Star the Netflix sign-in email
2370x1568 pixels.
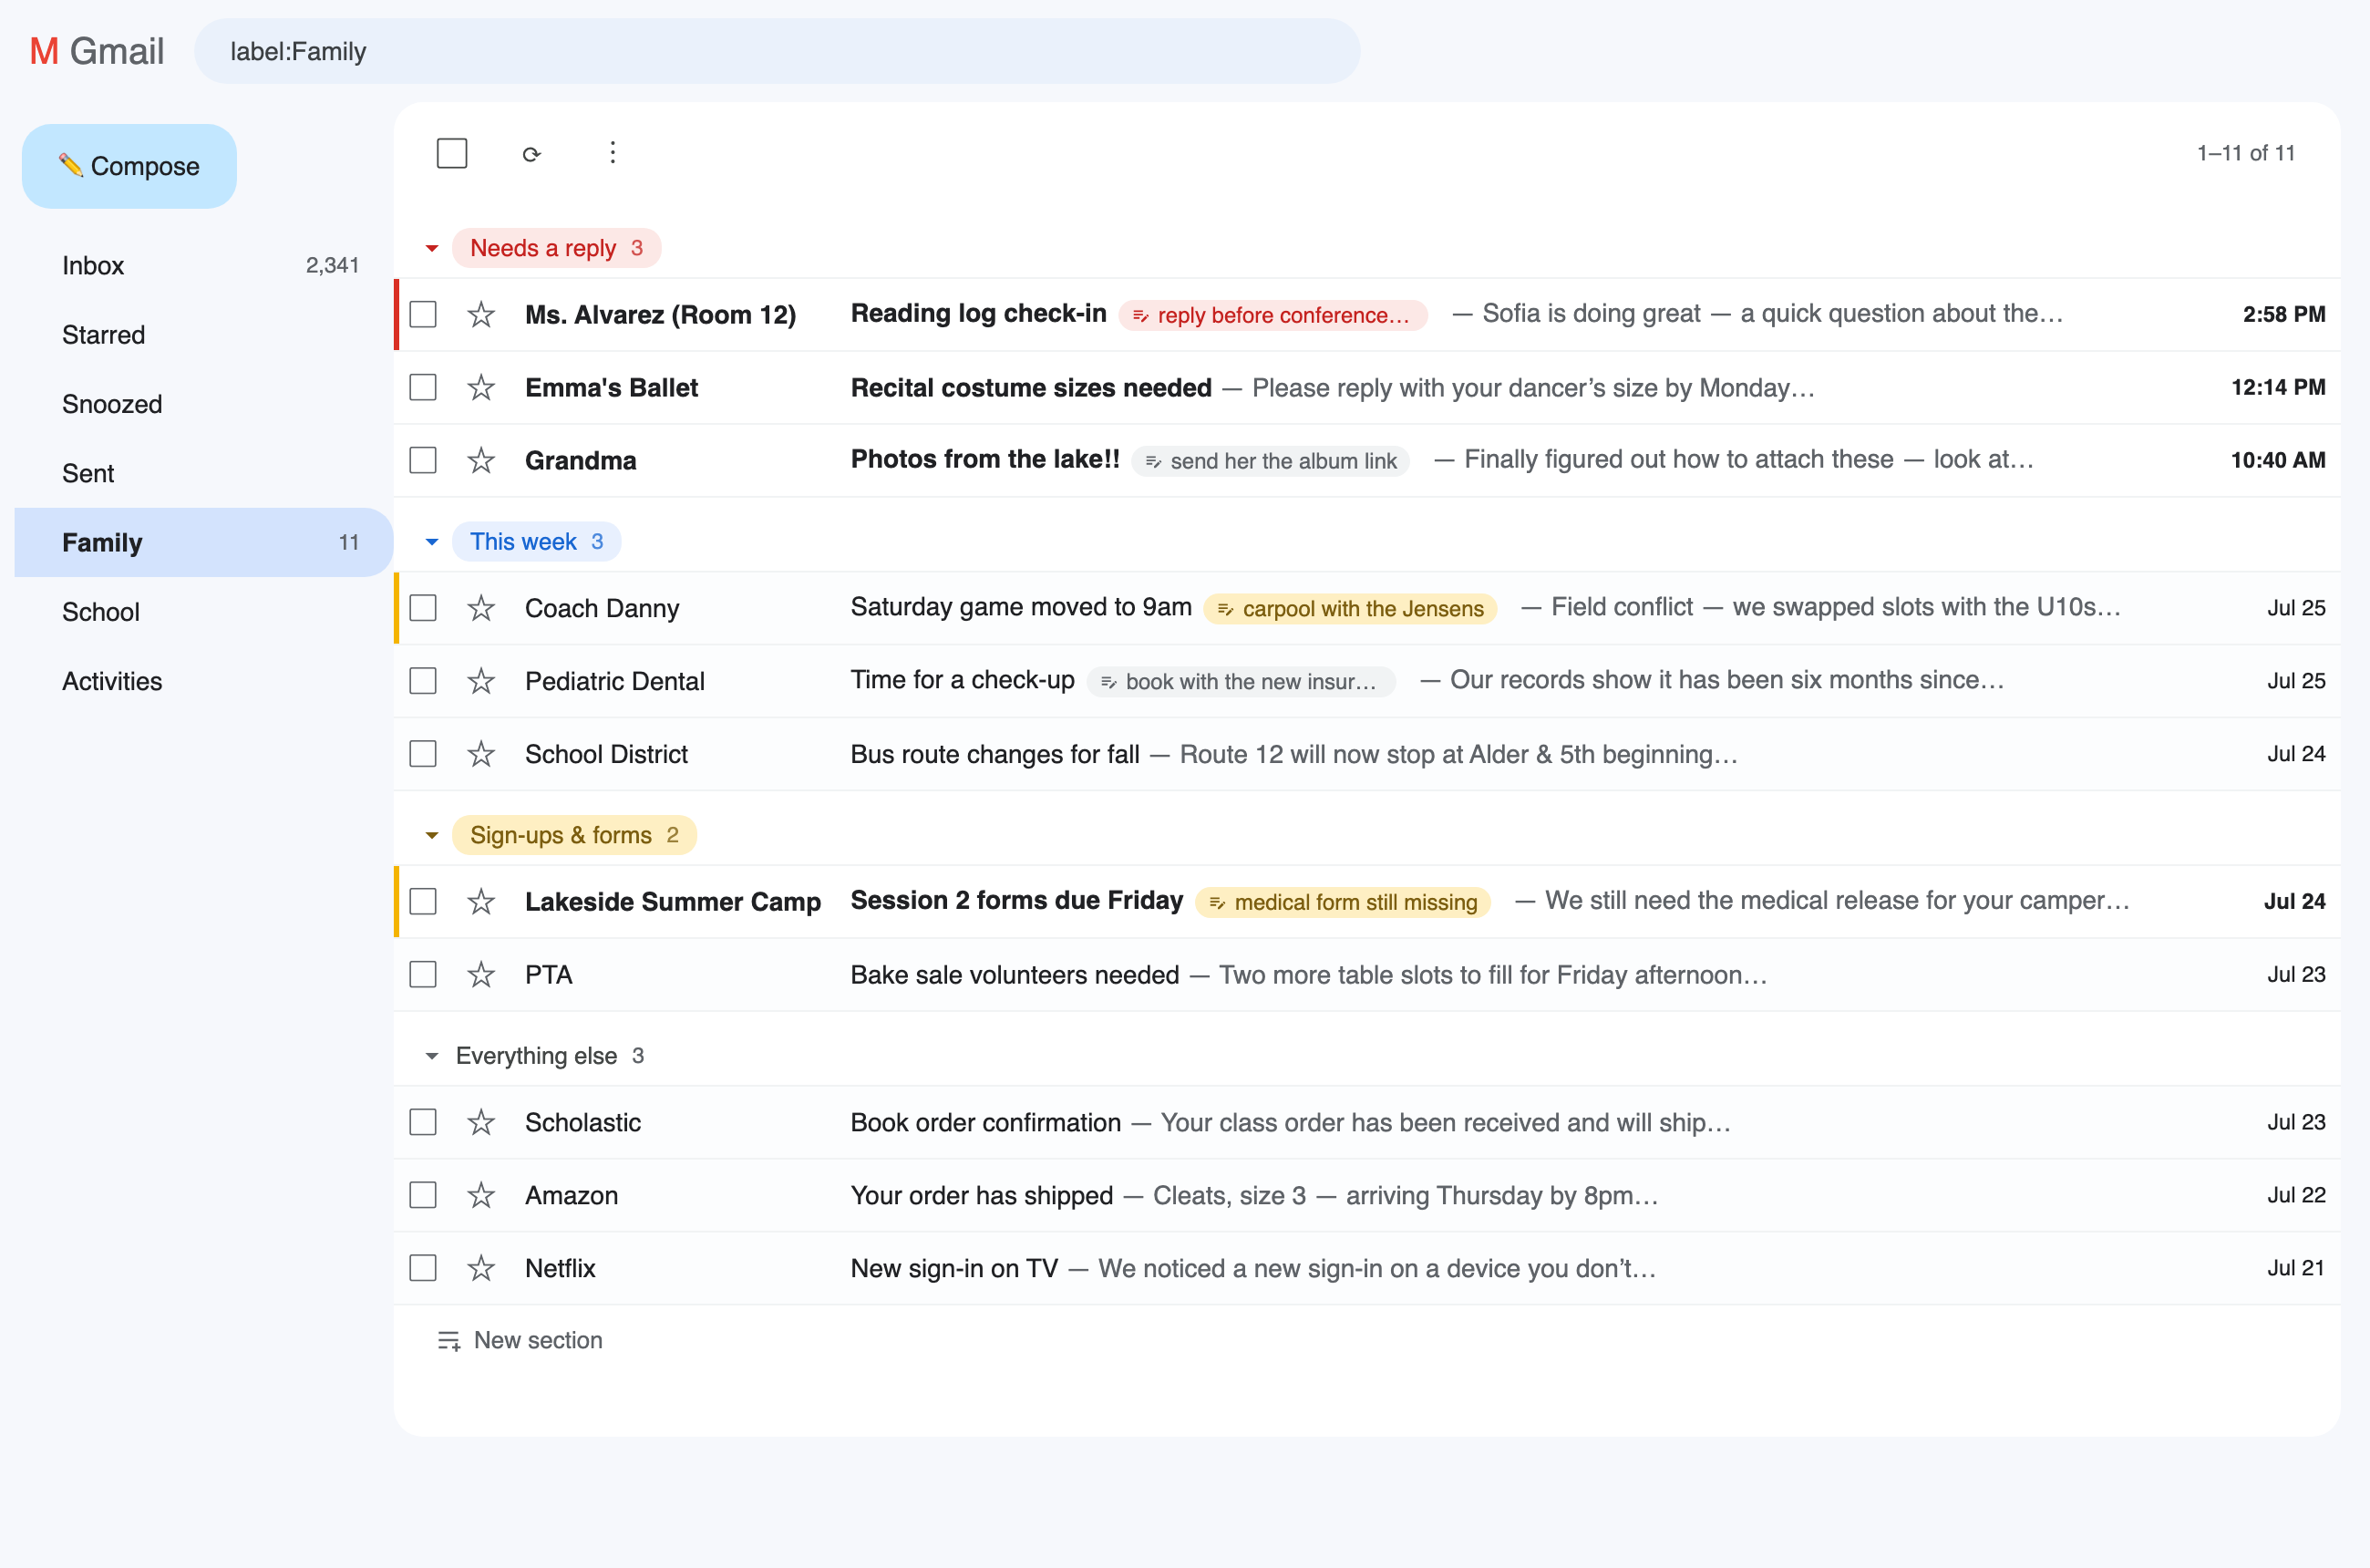click(481, 1268)
